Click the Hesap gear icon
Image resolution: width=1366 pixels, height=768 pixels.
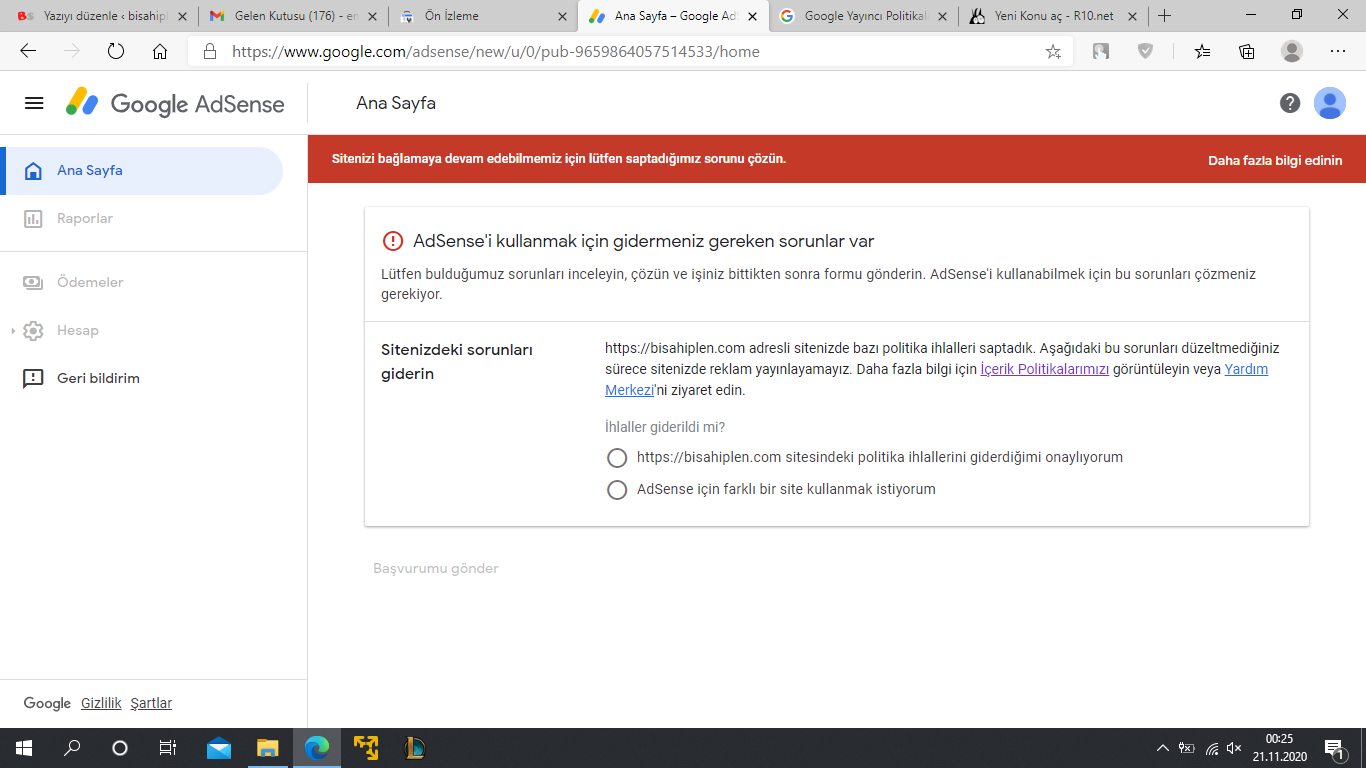[x=33, y=331]
